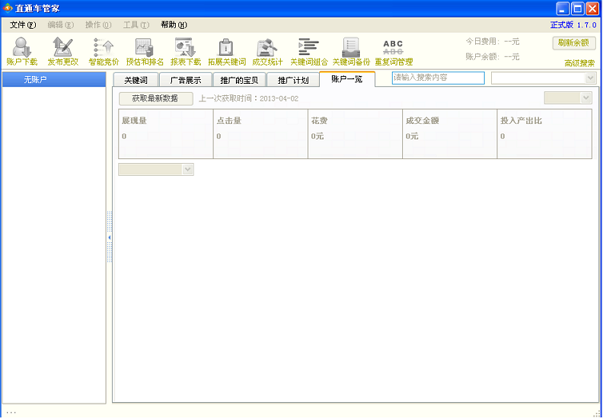Collapse the left panel with splitter arrow
Screen dimensions: 603x418
(x=109, y=238)
